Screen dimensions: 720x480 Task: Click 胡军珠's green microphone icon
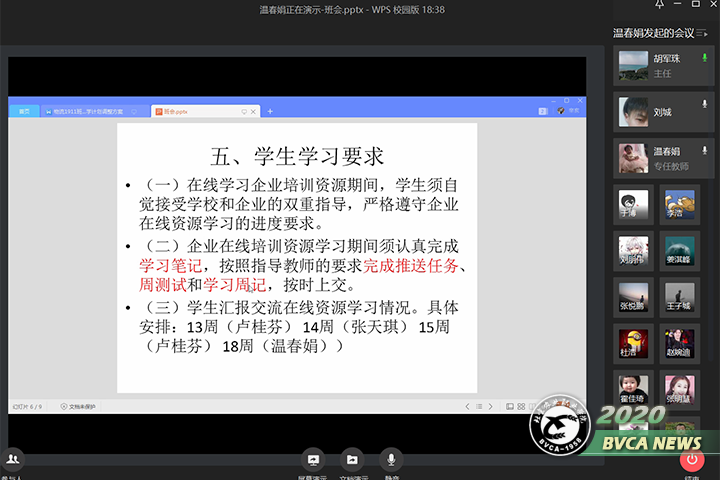pyautogui.click(x=704, y=59)
